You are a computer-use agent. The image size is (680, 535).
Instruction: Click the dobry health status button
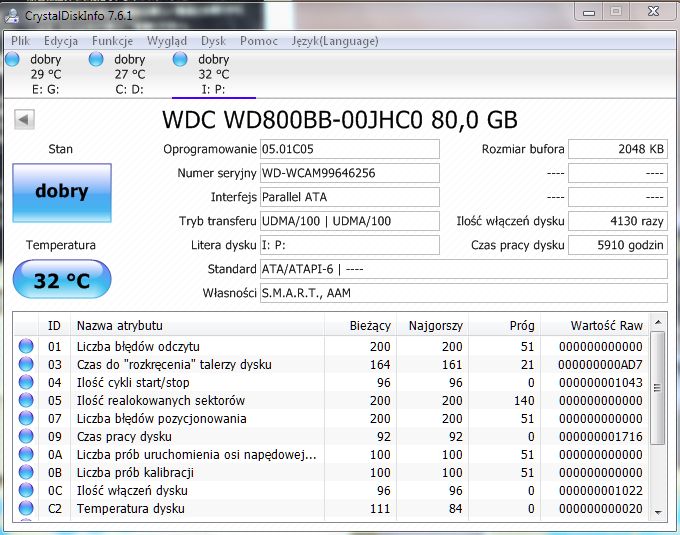point(62,193)
